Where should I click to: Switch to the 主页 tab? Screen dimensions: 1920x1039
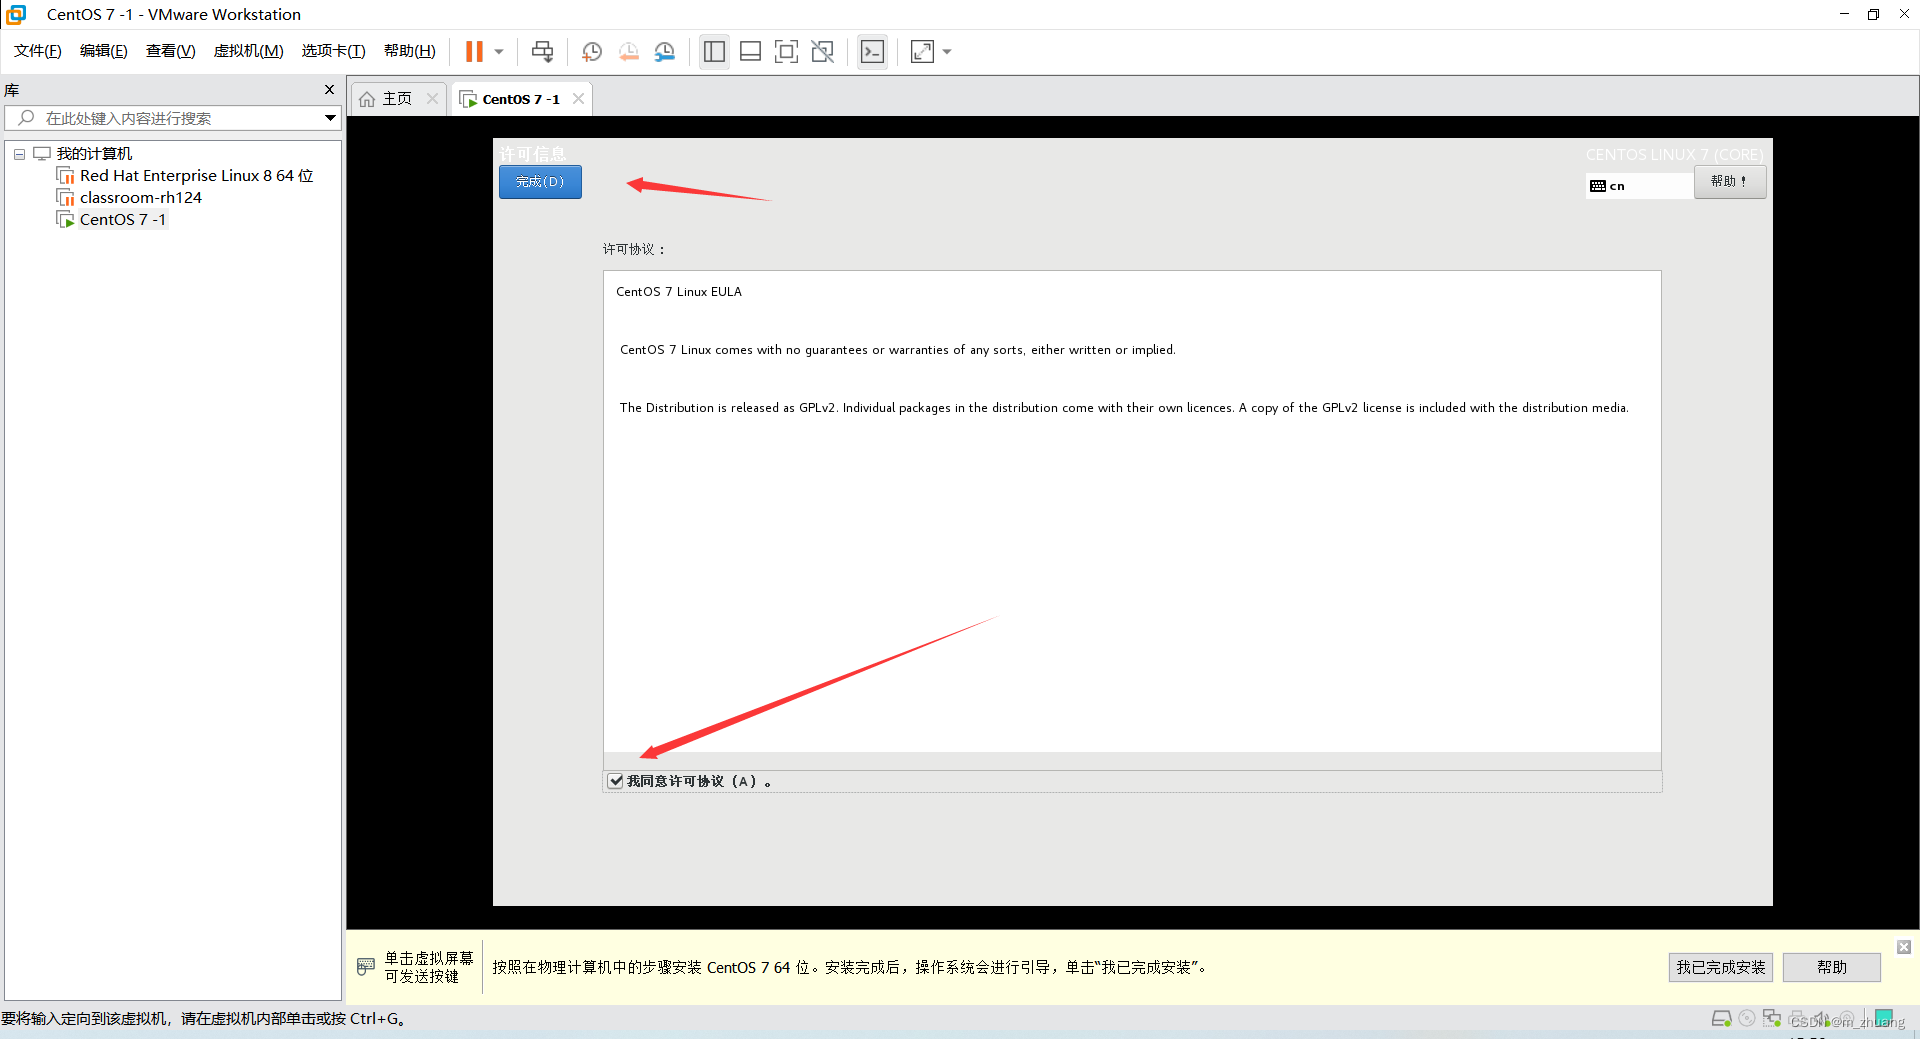[x=397, y=99]
